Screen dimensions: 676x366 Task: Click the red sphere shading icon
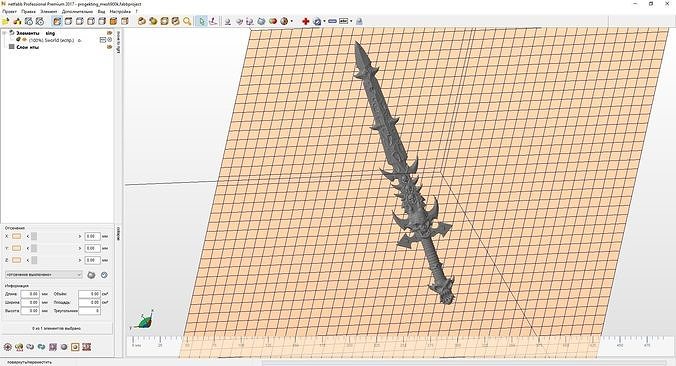pos(272,21)
